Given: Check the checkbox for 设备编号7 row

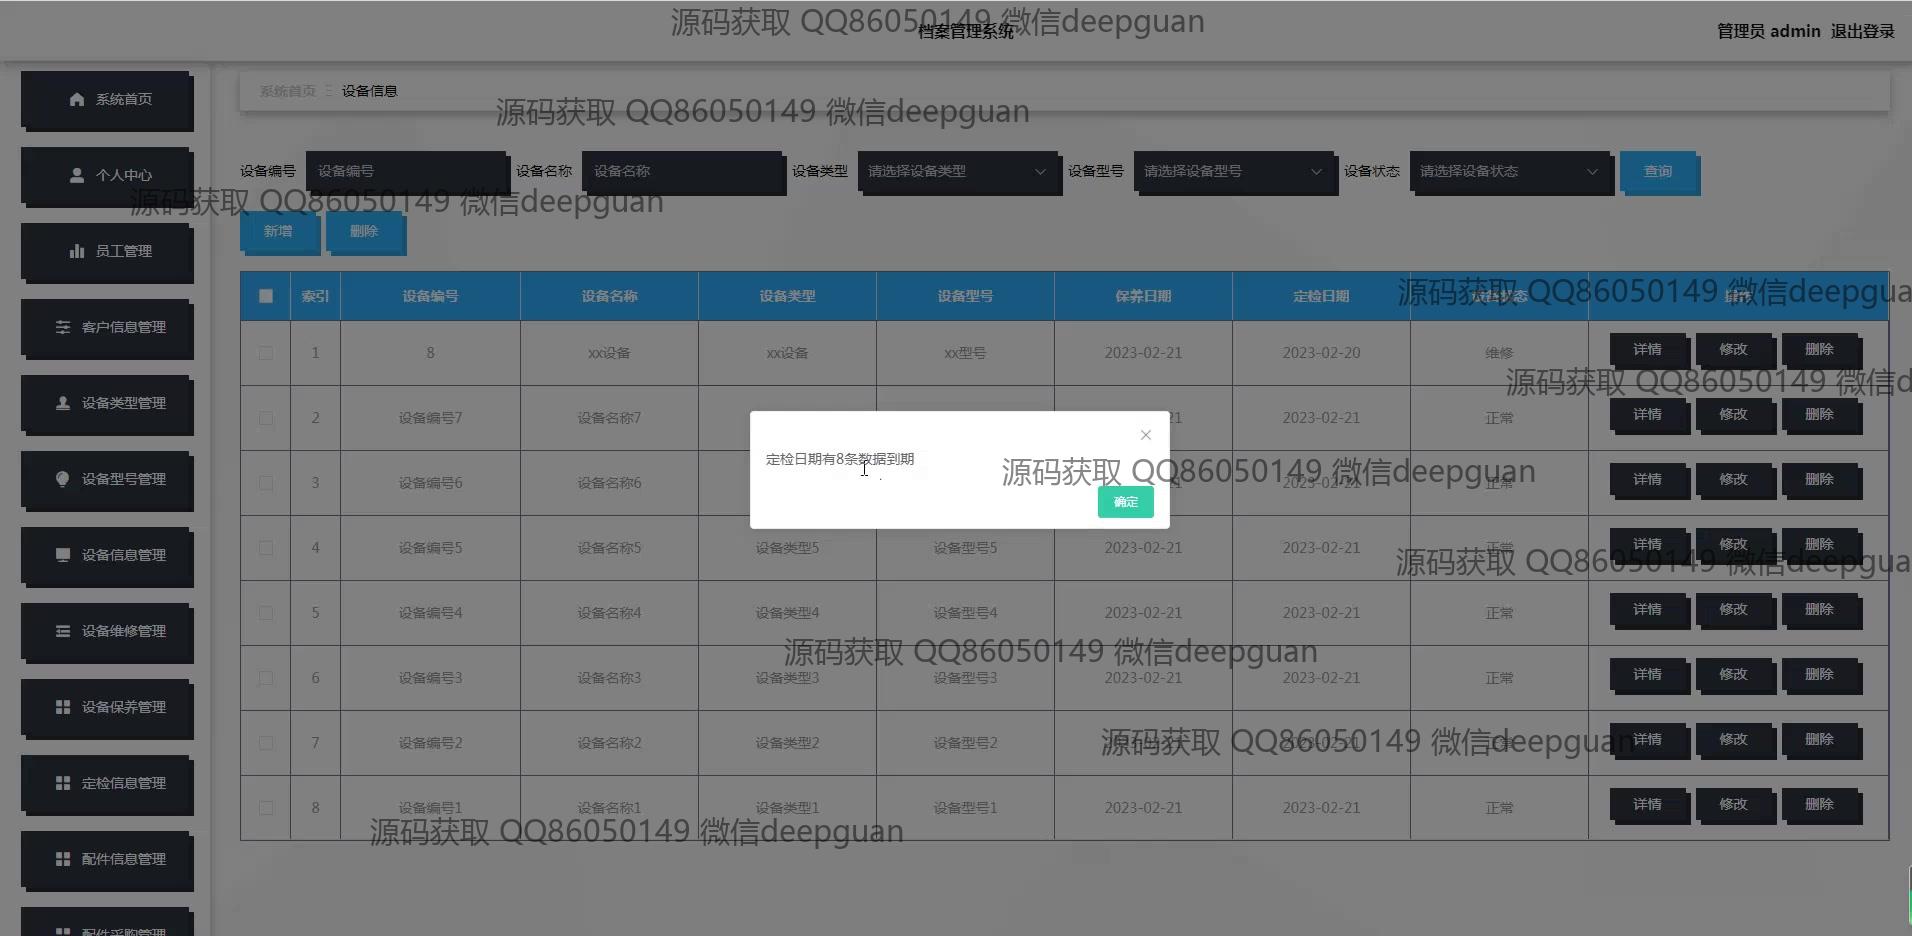Looking at the screenshot, I should coord(266,418).
